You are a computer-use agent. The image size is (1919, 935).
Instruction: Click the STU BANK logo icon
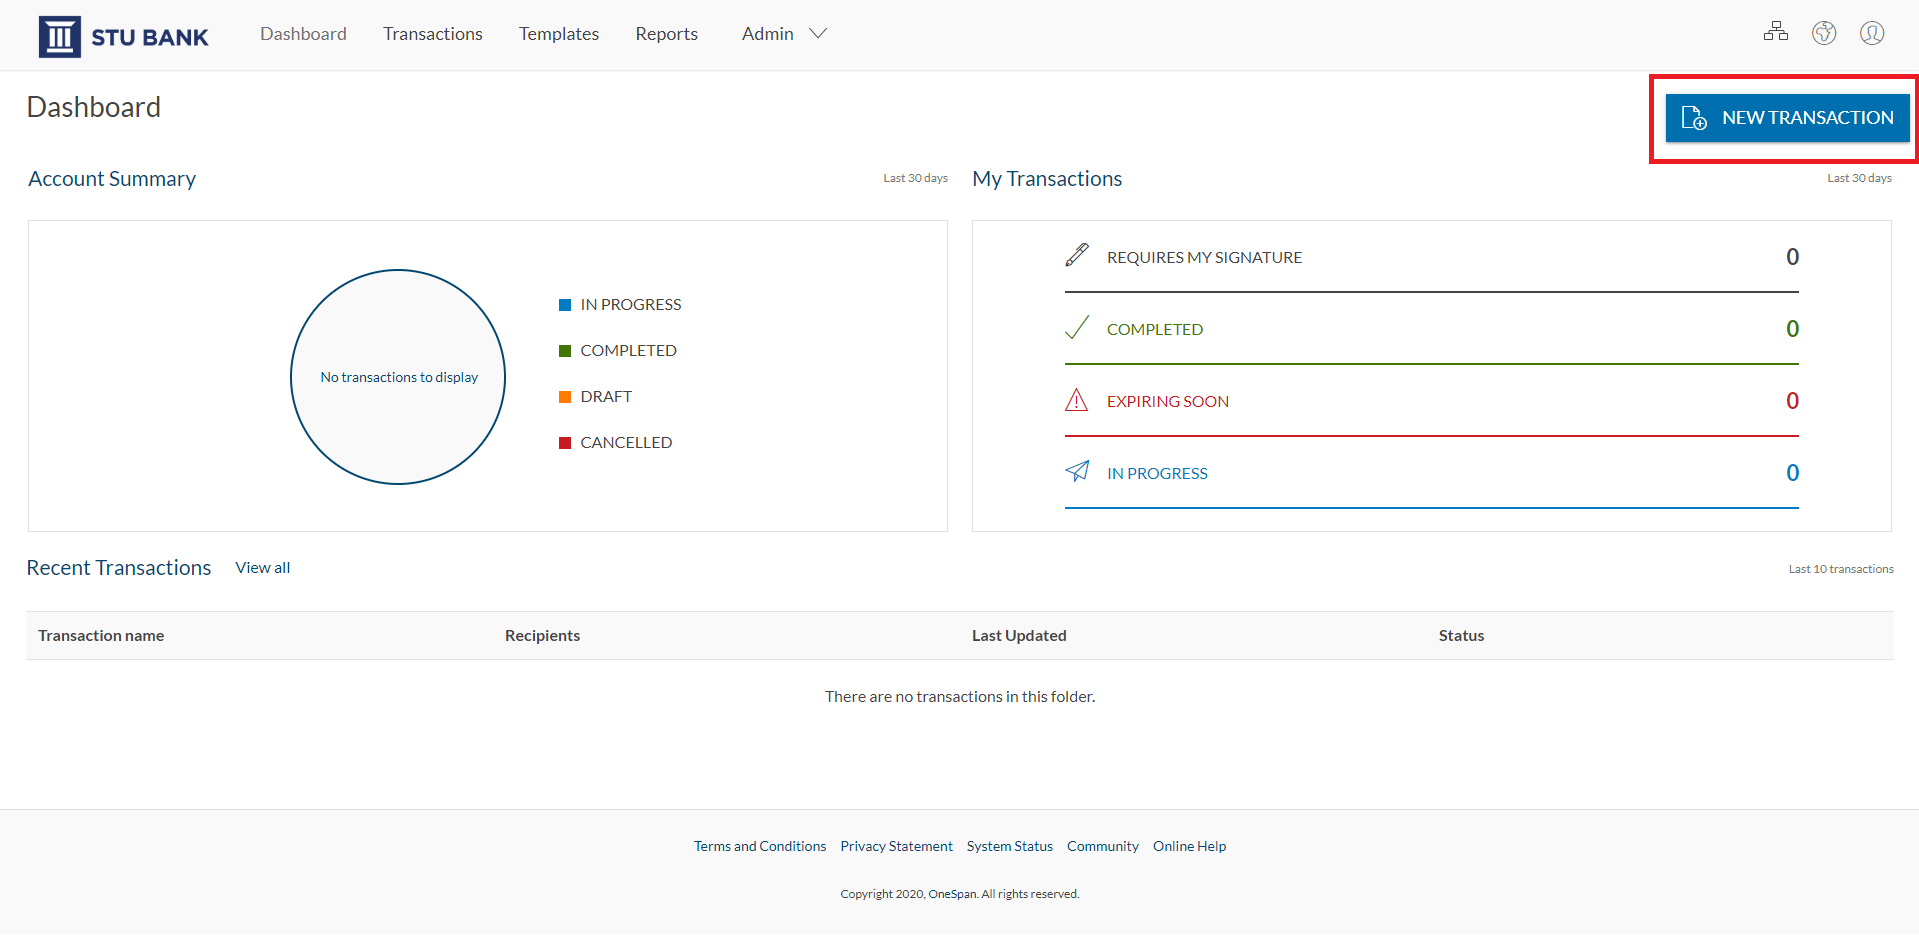59,37
